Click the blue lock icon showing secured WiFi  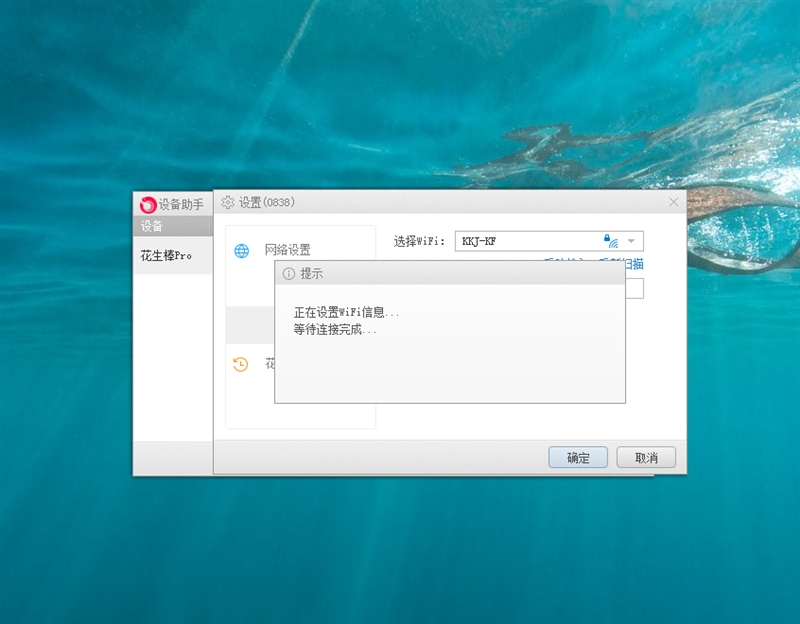607,239
